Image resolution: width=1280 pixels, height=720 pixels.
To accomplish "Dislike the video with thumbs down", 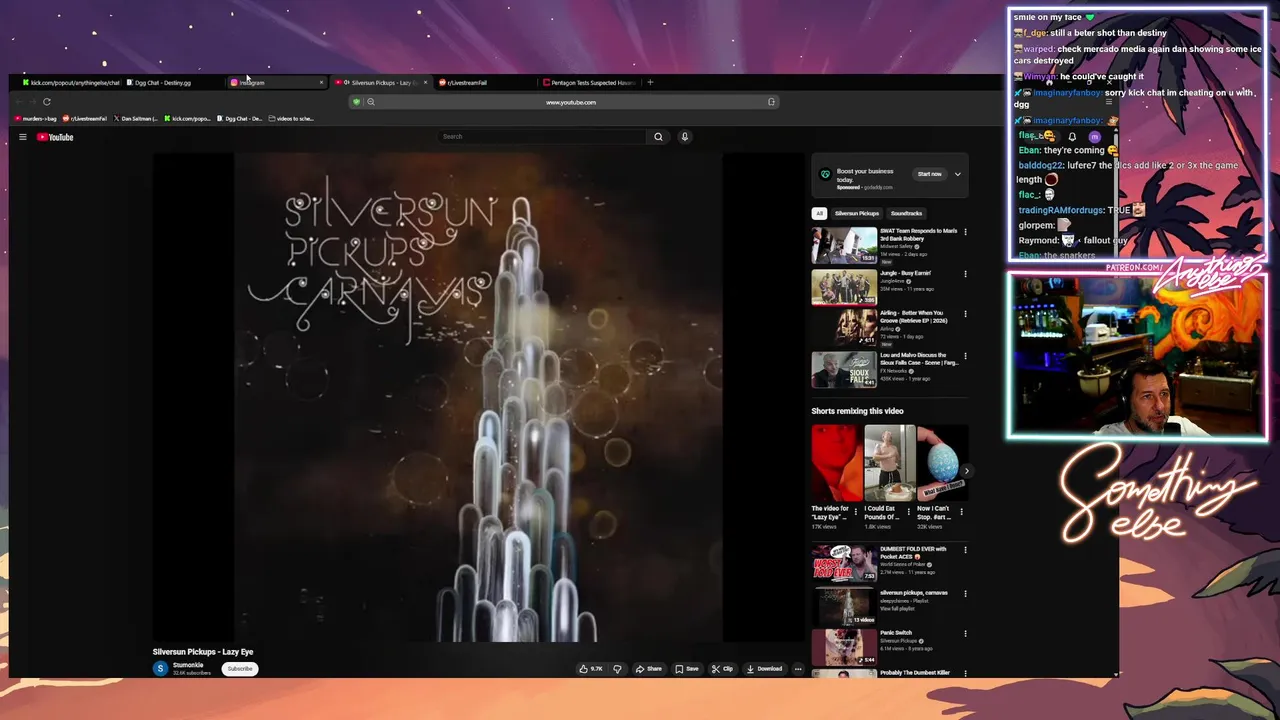I will (x=617, y=669).
